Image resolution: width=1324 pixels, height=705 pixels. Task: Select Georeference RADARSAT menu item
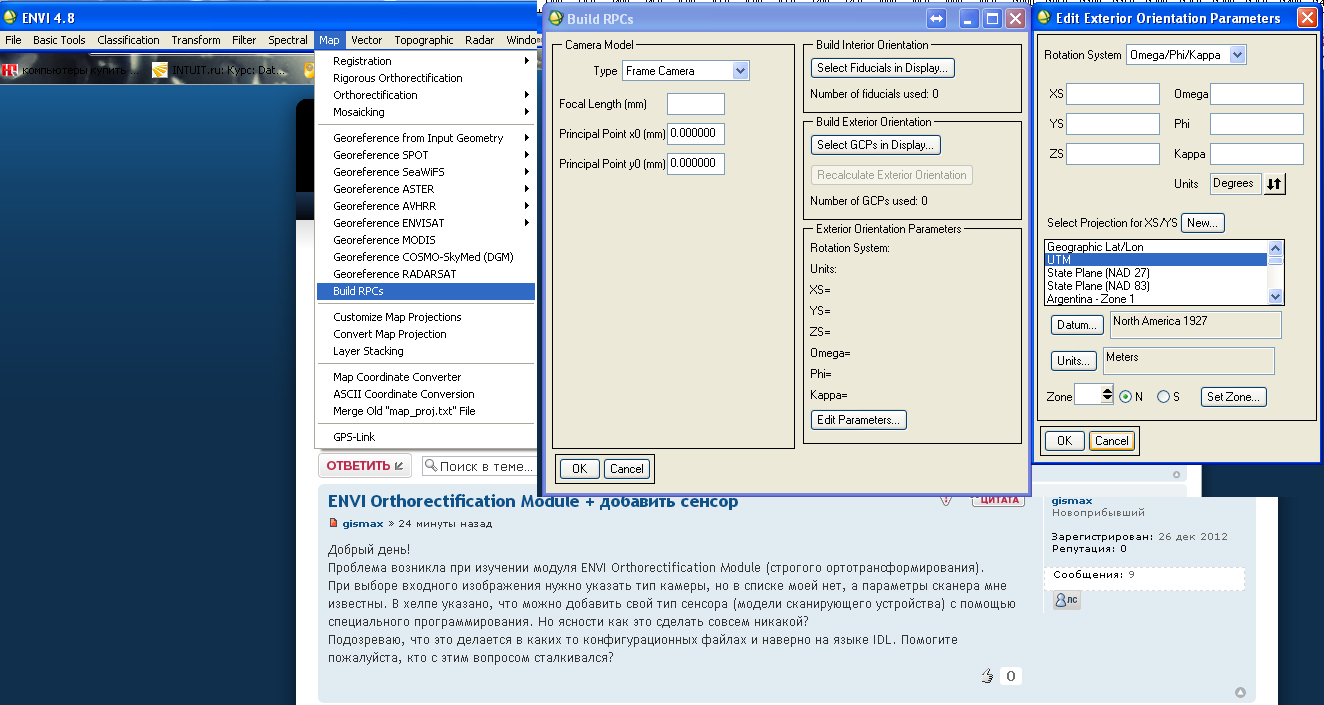click(426, 274)
